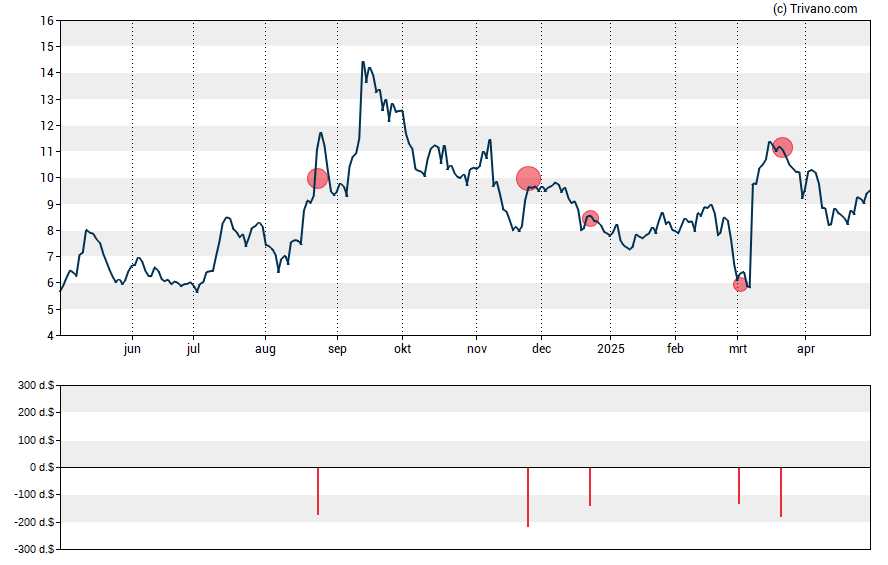This screenshot has height=565, width=888.
Task: Click the '16' price axis label
Action: tap(47, 21)
